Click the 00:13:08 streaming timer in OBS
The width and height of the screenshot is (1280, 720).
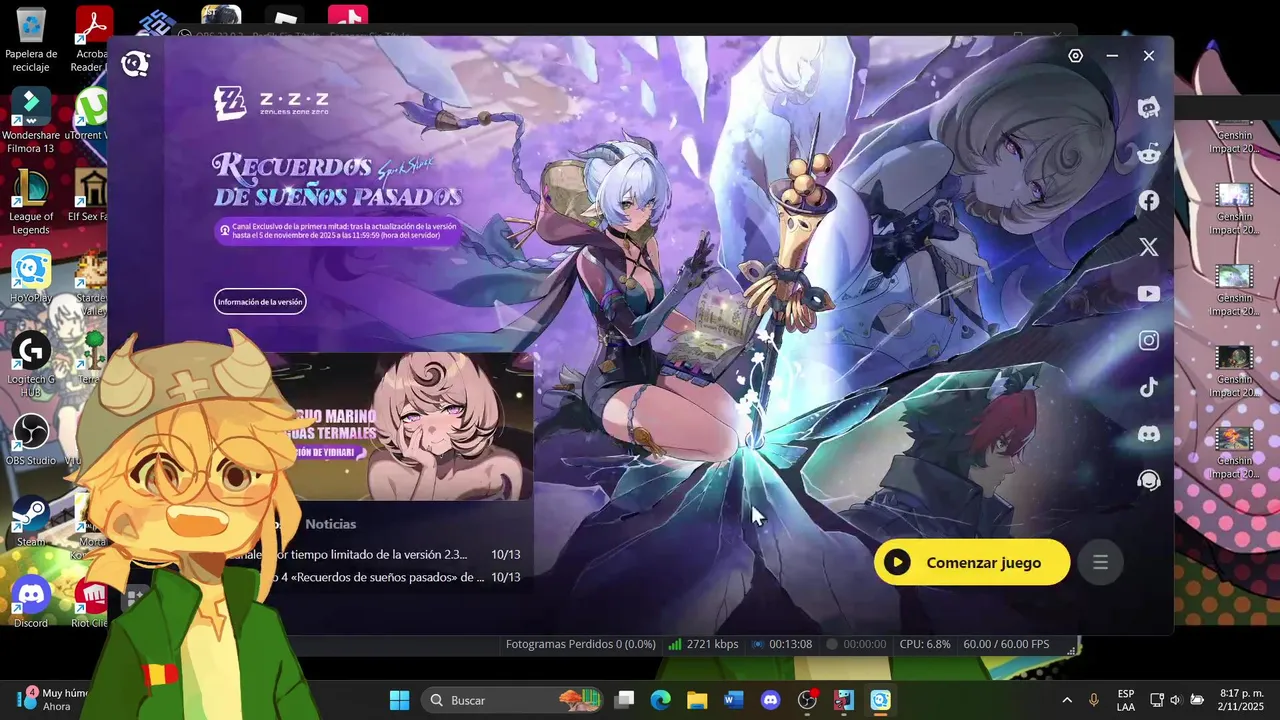(x=782, y=644)
